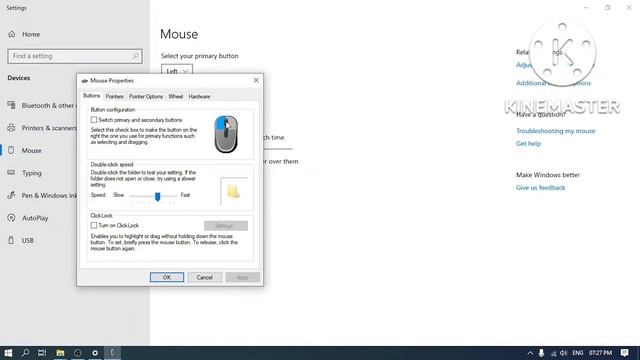The width and height of the screenshot is (640, 360).
Task: Click the disabled ClickLock Settings button
Action: [226, 226]
